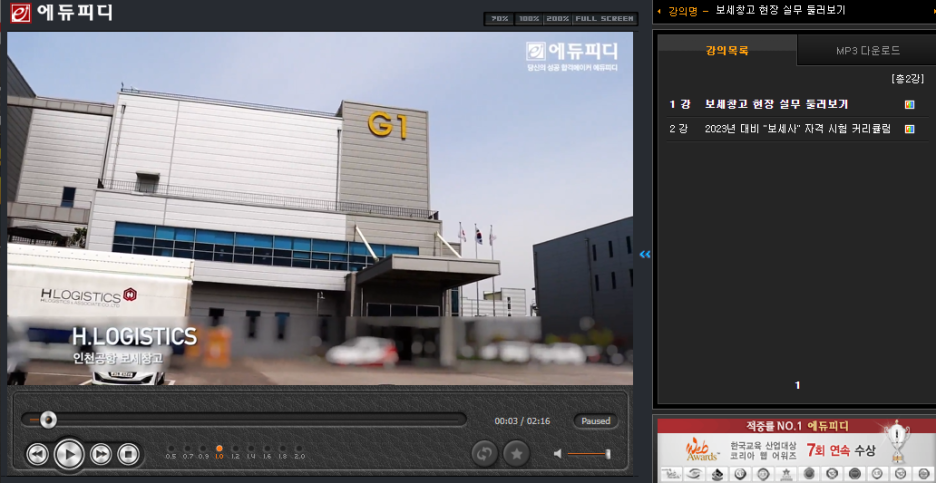Start playback with the play button

[x=69, y=454]
